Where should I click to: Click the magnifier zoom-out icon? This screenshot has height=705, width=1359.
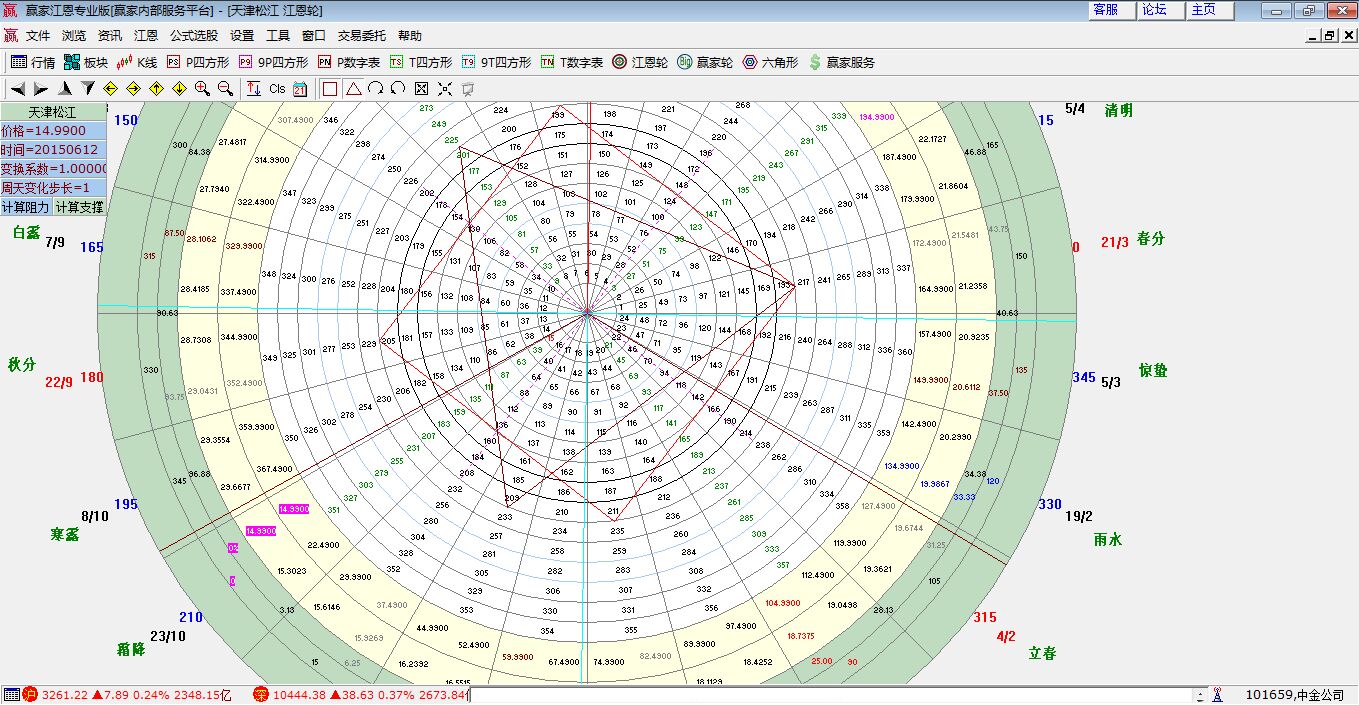[225, 89]
